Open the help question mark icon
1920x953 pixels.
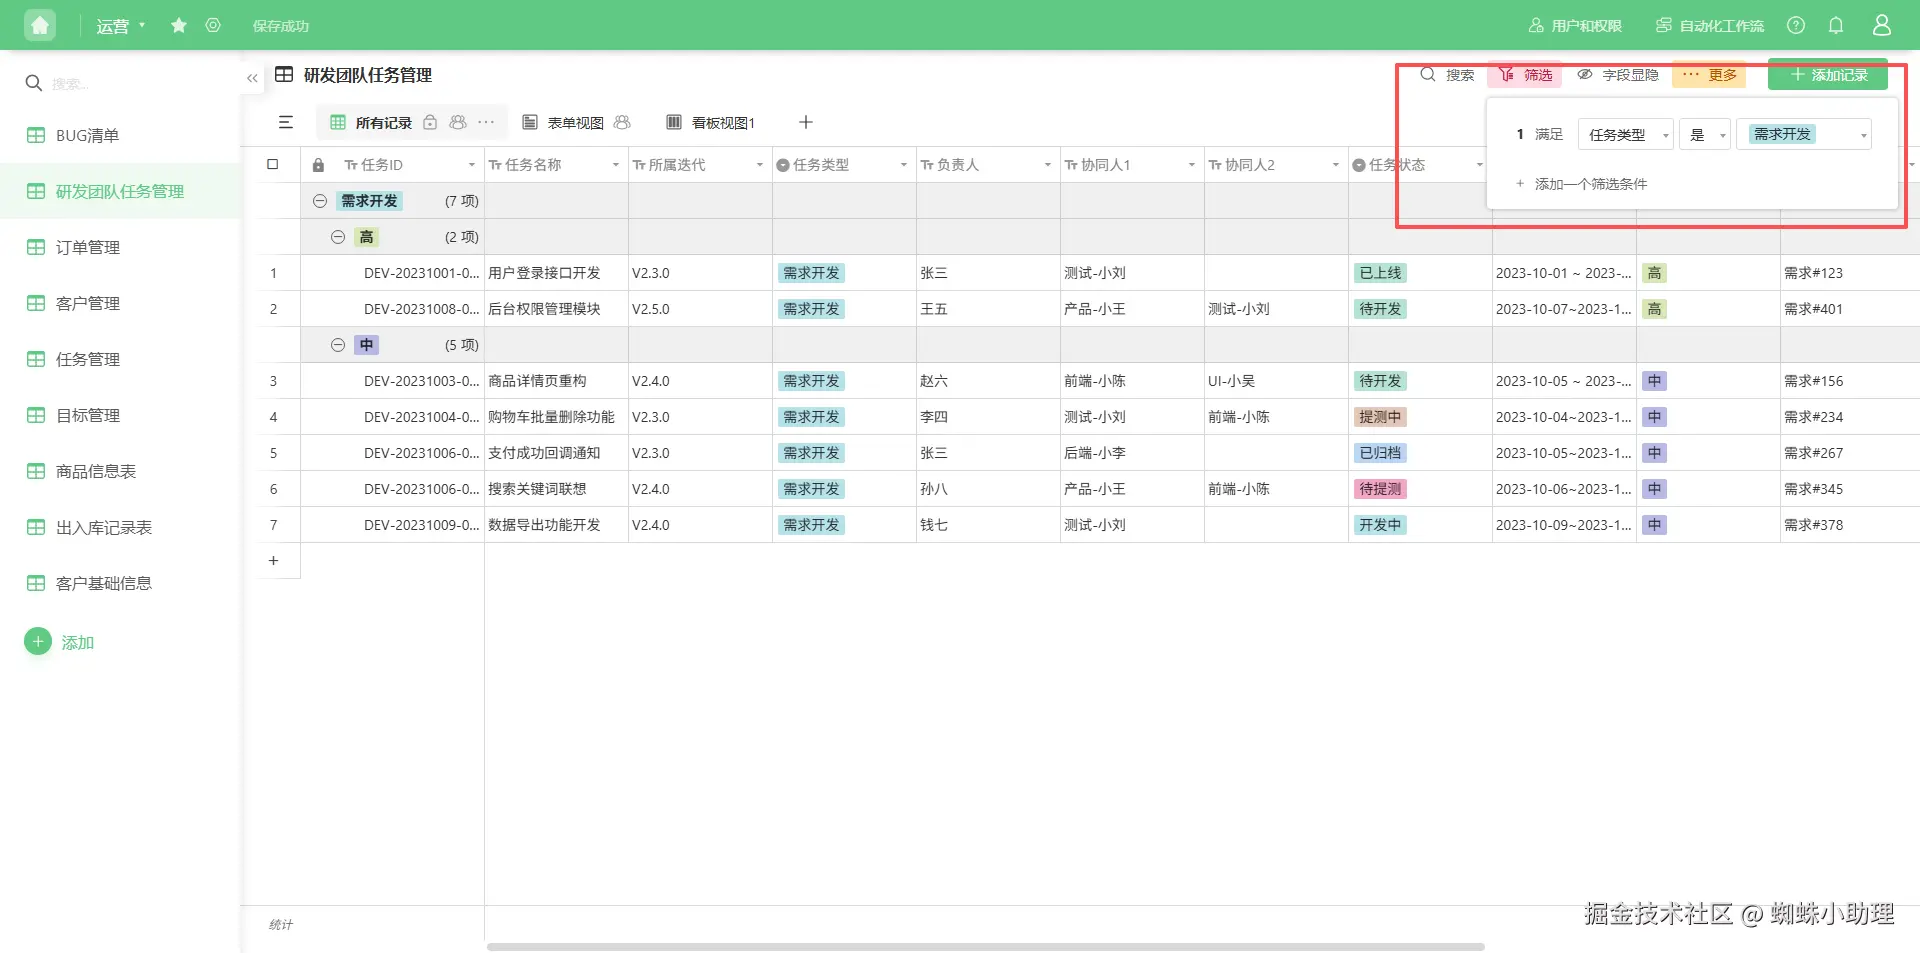point(1796,25)
